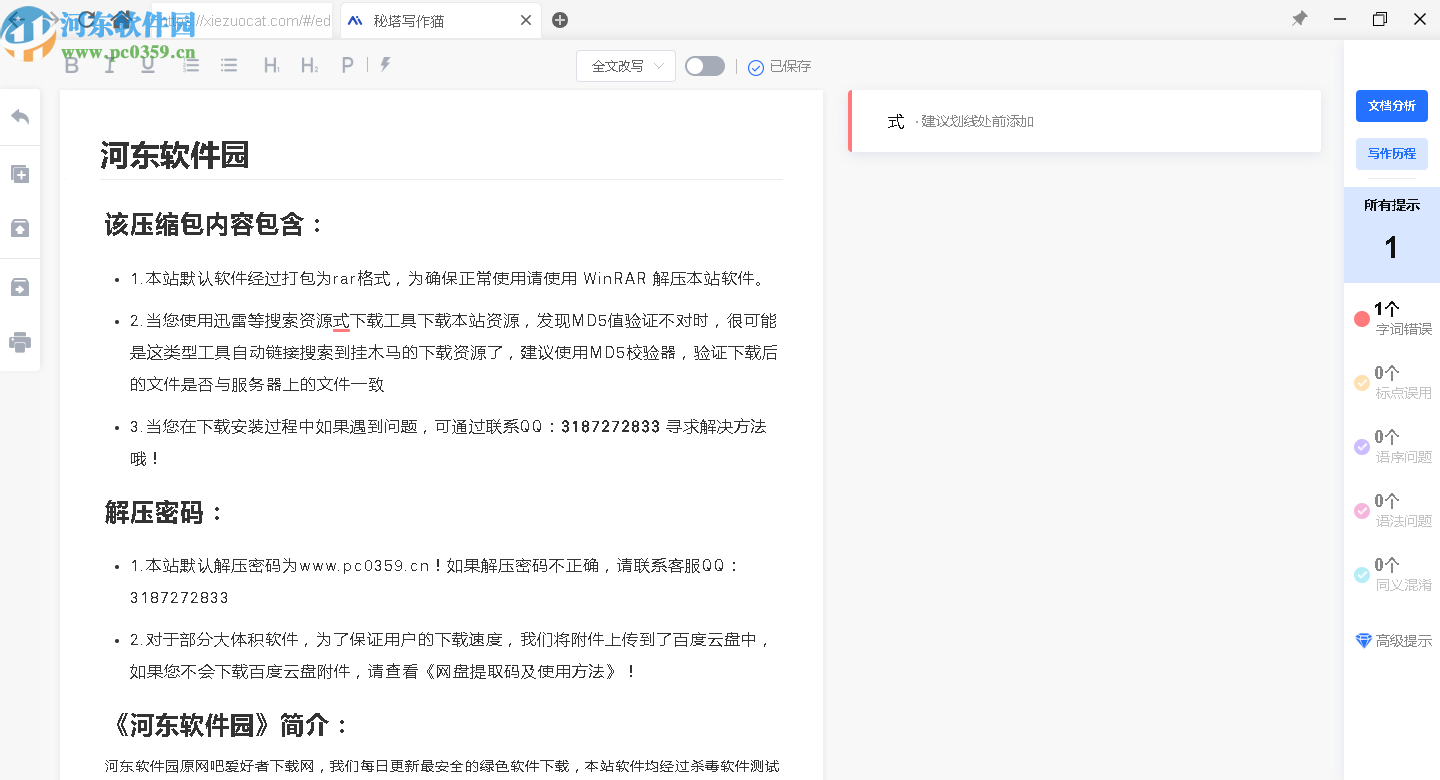Apply italic formatting

[110, 65]
